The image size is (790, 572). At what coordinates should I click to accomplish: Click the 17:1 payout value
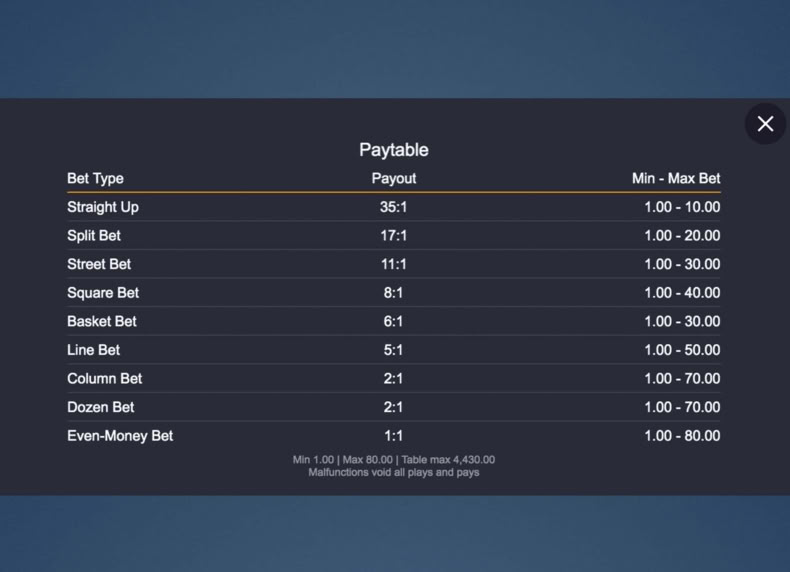pyautogui.click(x=393, y=236)
